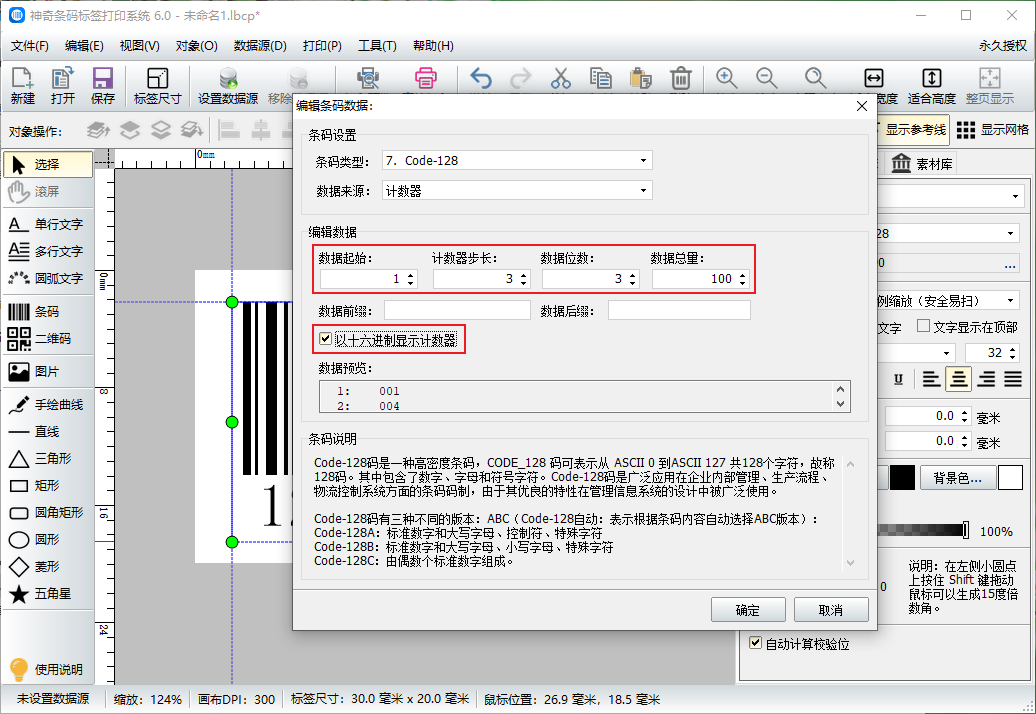
Task: Toggle the 显示网格 grid display
Action: 992,130
